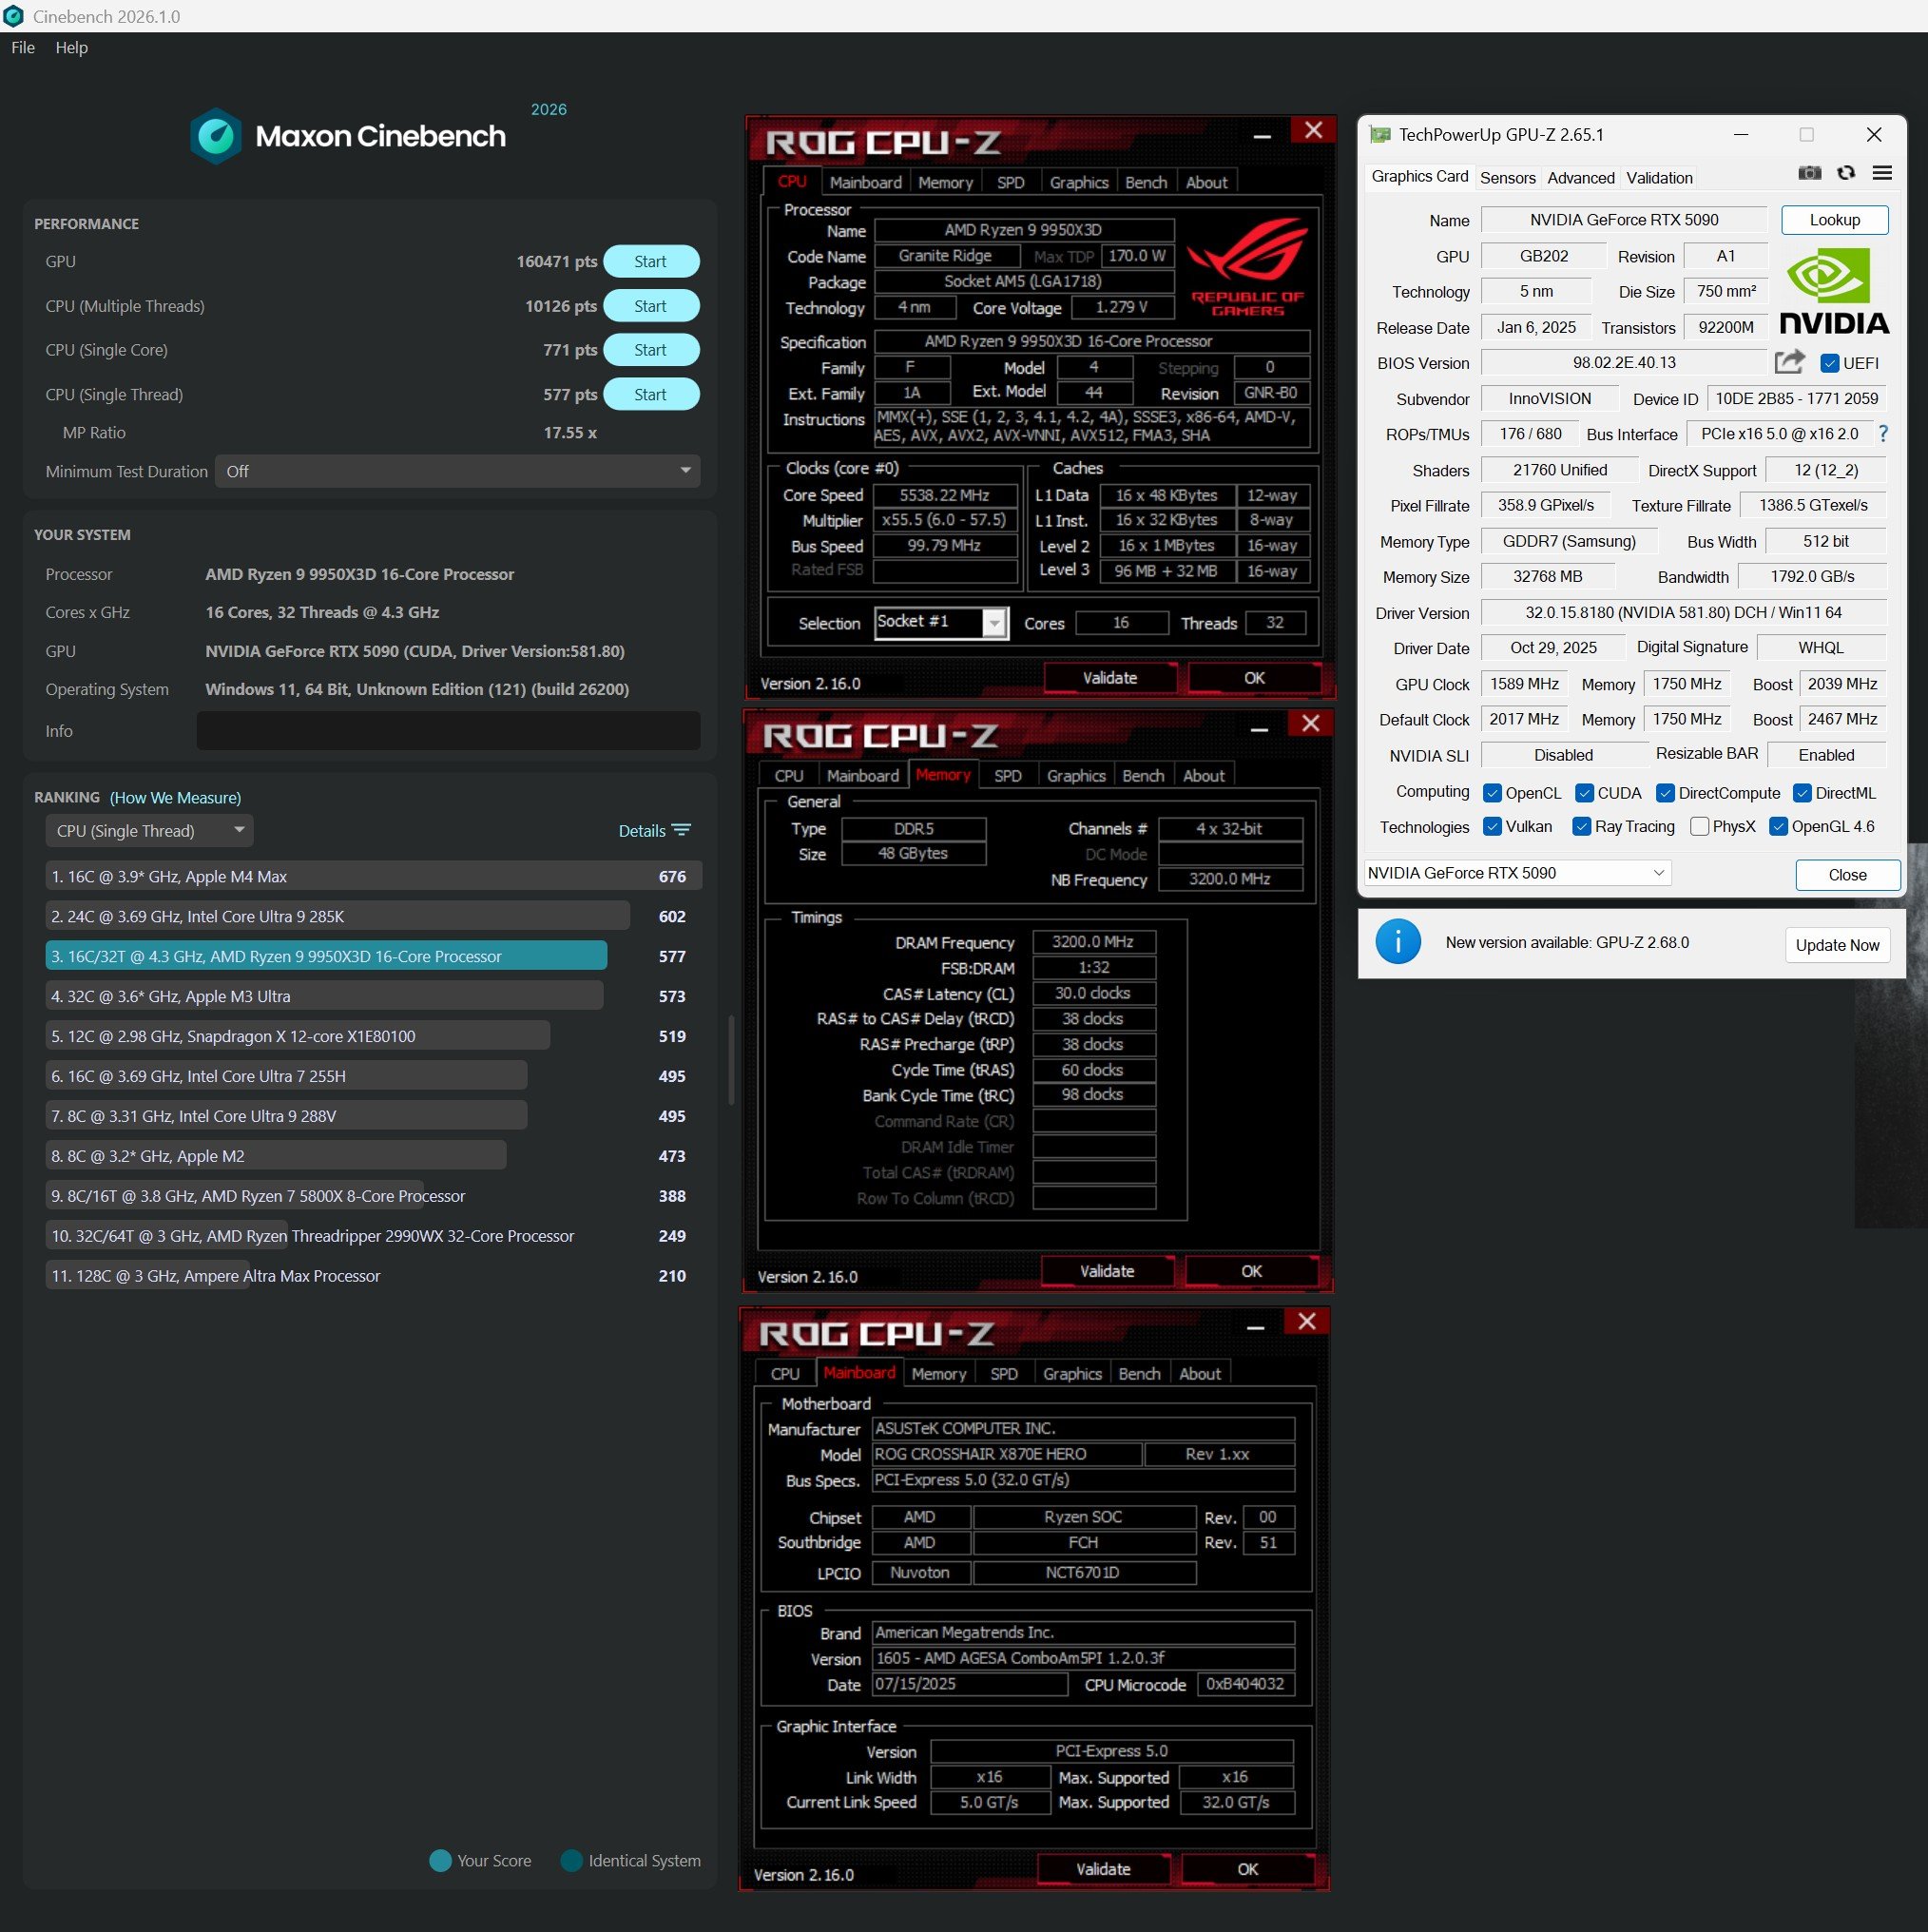Open the File menu in Cinebench

pyautogui.click(x=23, y=47)
